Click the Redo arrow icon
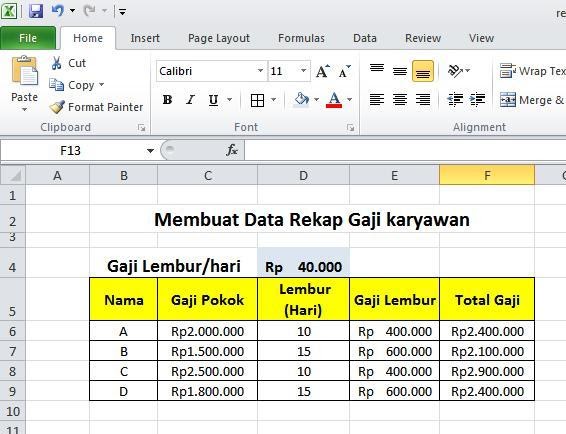 (x=89, y=11)
